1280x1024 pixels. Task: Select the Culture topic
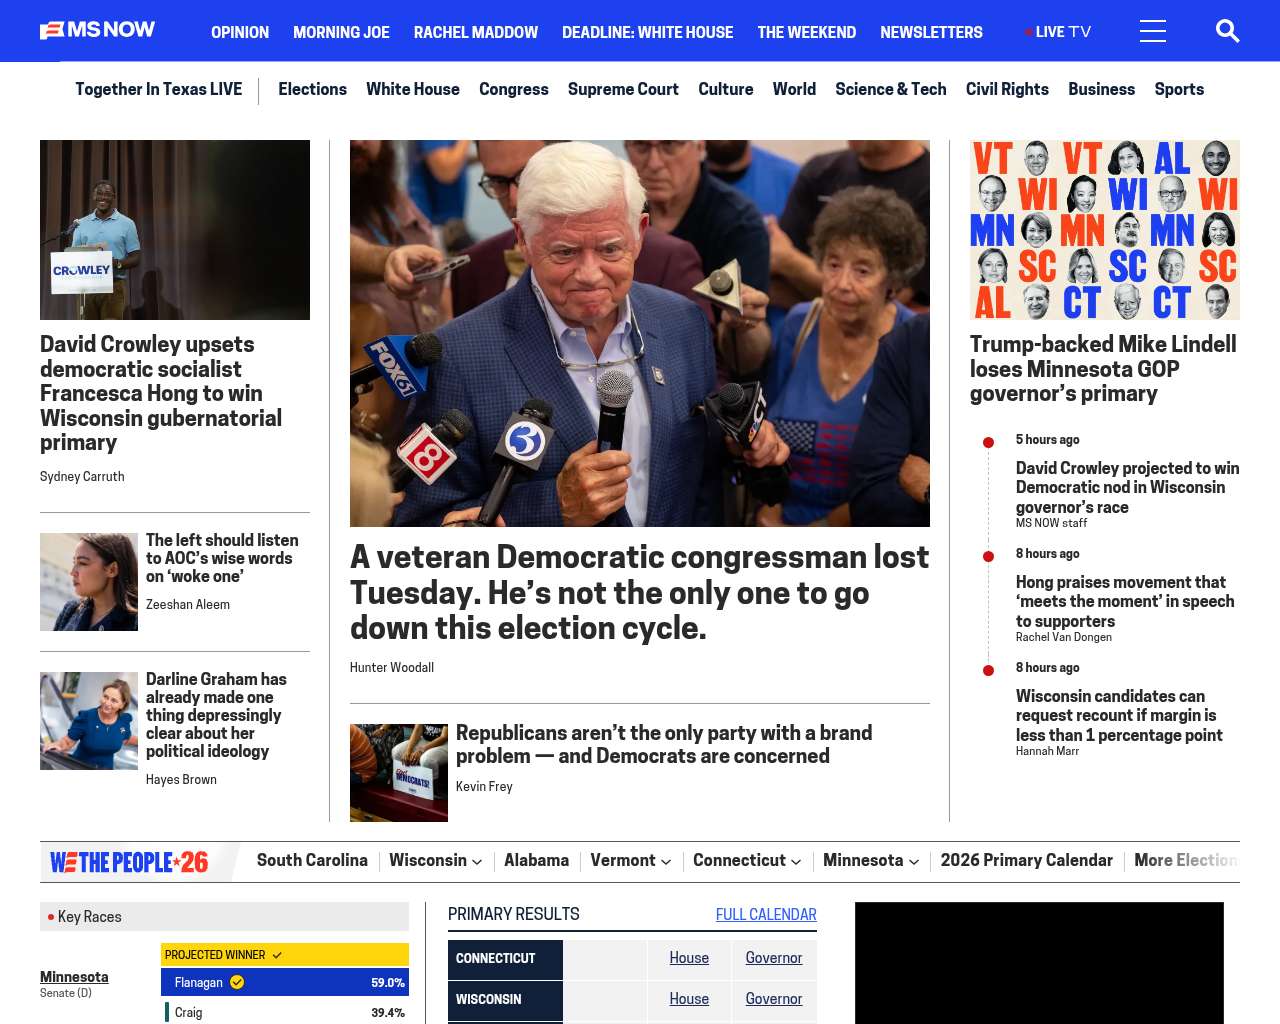click(x=726, y=89)
